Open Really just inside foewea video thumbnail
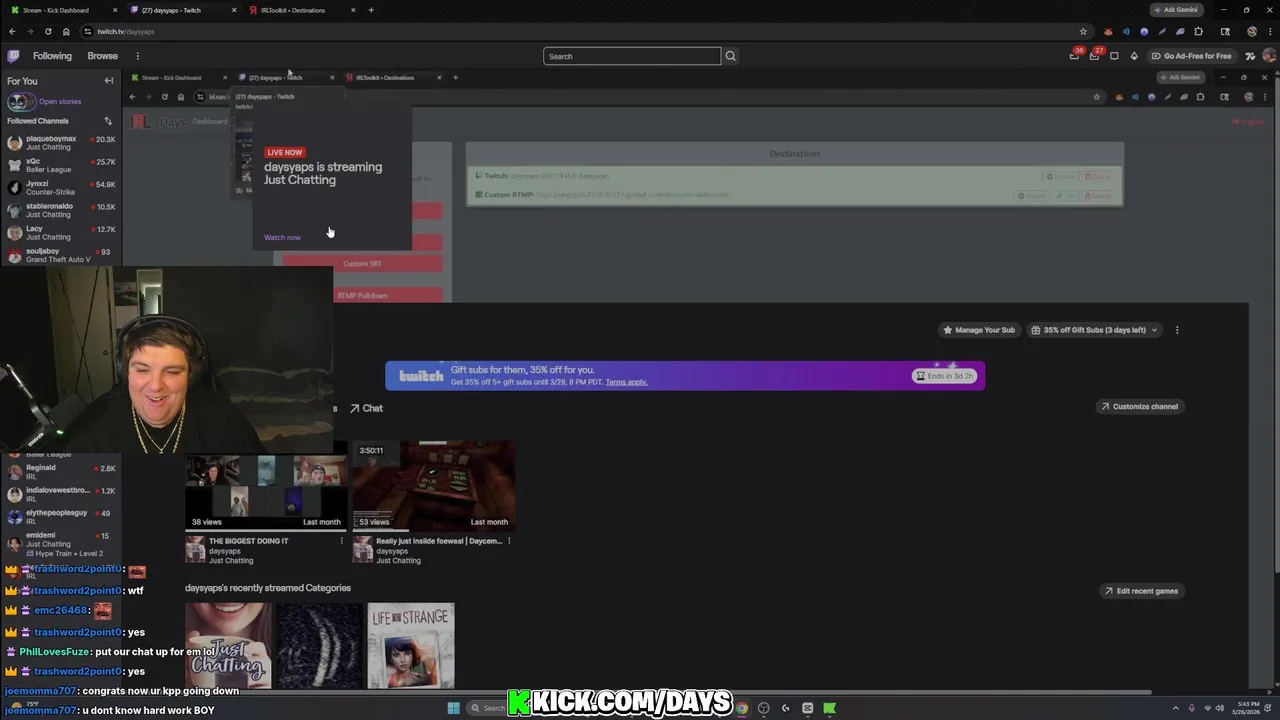Screen dimensions: 1280x720 pos(433,485)
